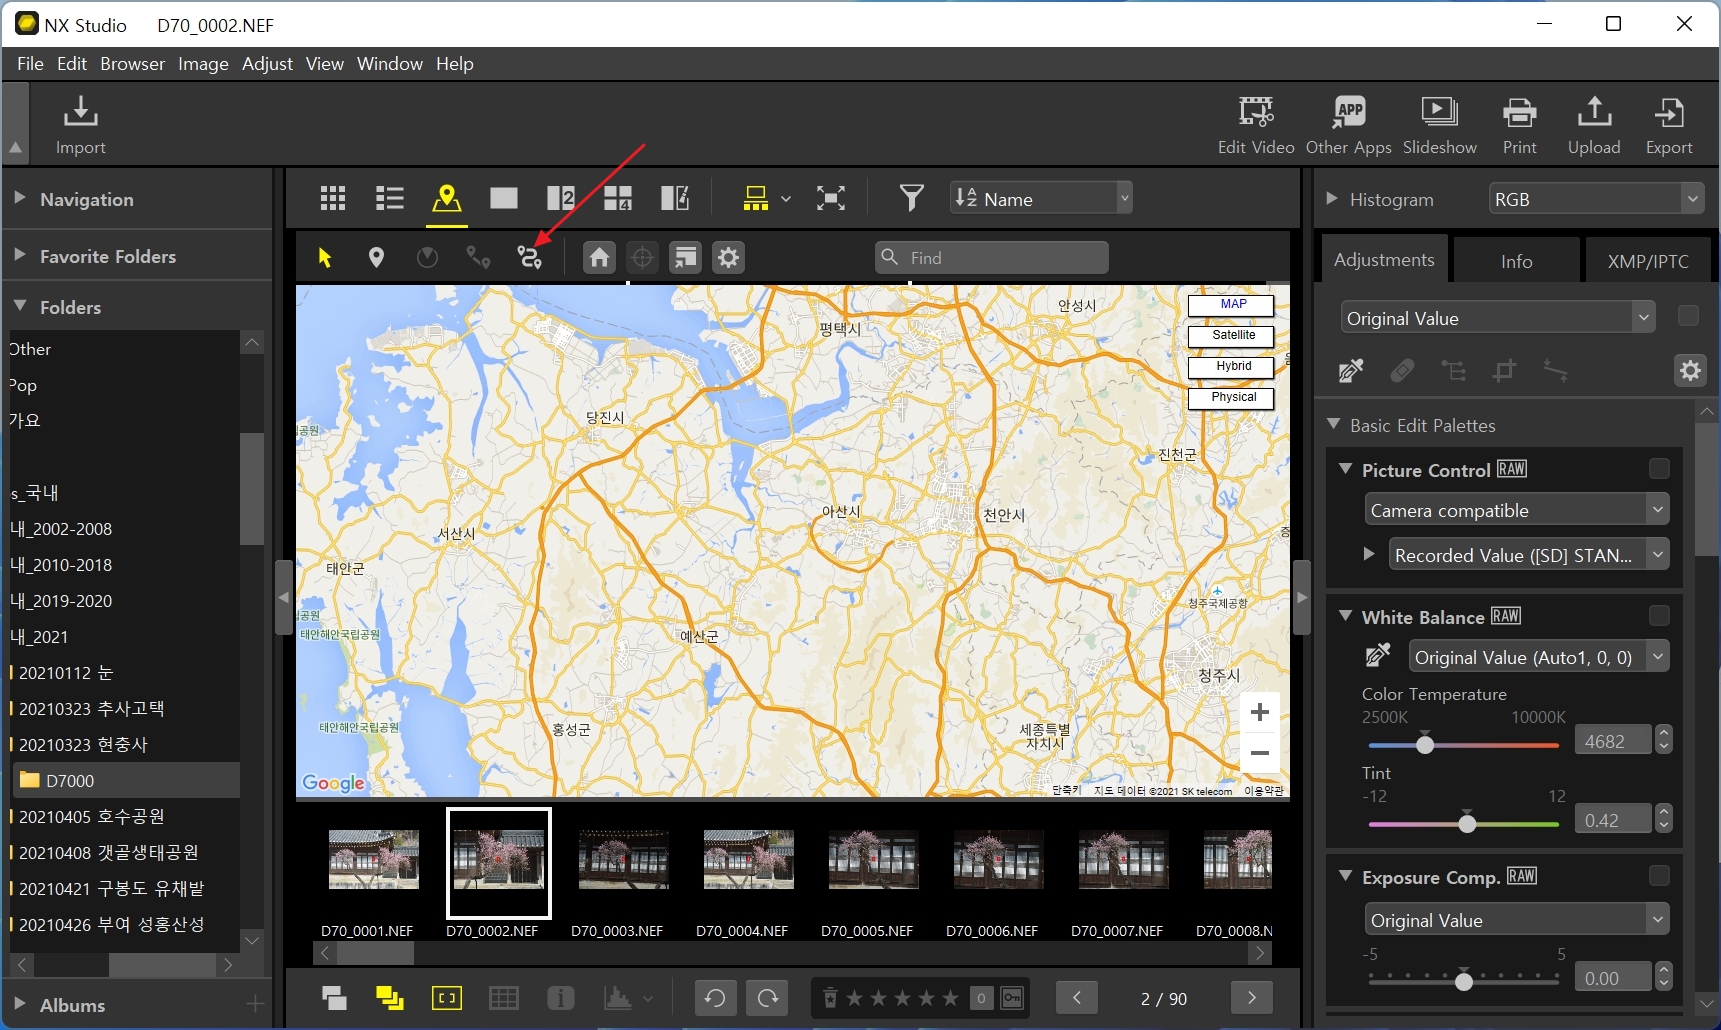
Task: Select the 4-image compare view
Action: (x=618, y=198)
